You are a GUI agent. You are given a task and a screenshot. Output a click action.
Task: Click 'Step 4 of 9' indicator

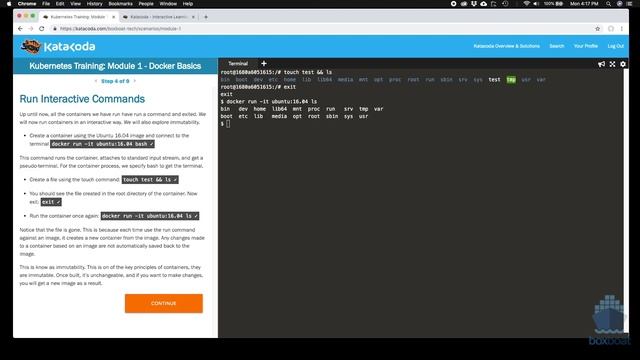coord(115,81)
